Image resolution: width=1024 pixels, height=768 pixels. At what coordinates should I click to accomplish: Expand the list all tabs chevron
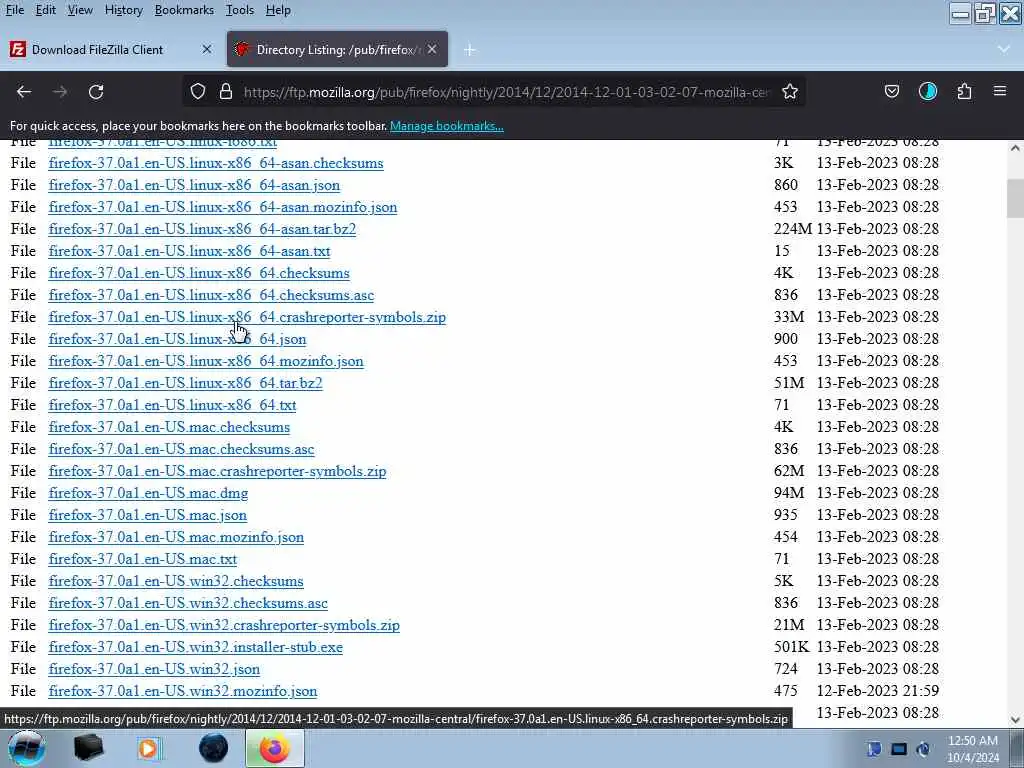tap(1004, 50)
